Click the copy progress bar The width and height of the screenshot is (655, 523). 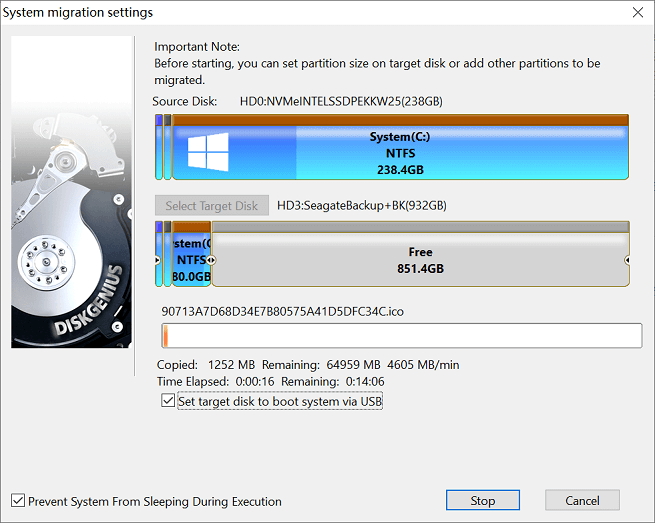[400, 335]
